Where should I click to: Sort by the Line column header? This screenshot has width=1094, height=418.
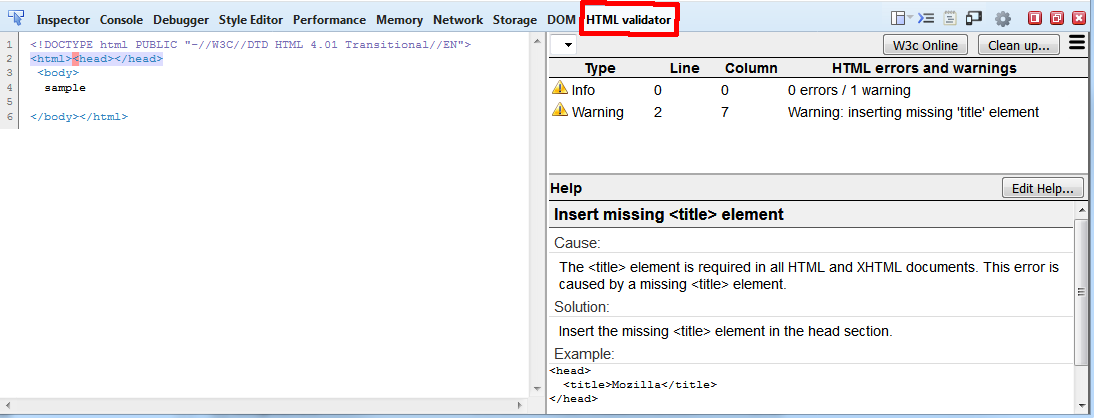click(x=684, y=68)
